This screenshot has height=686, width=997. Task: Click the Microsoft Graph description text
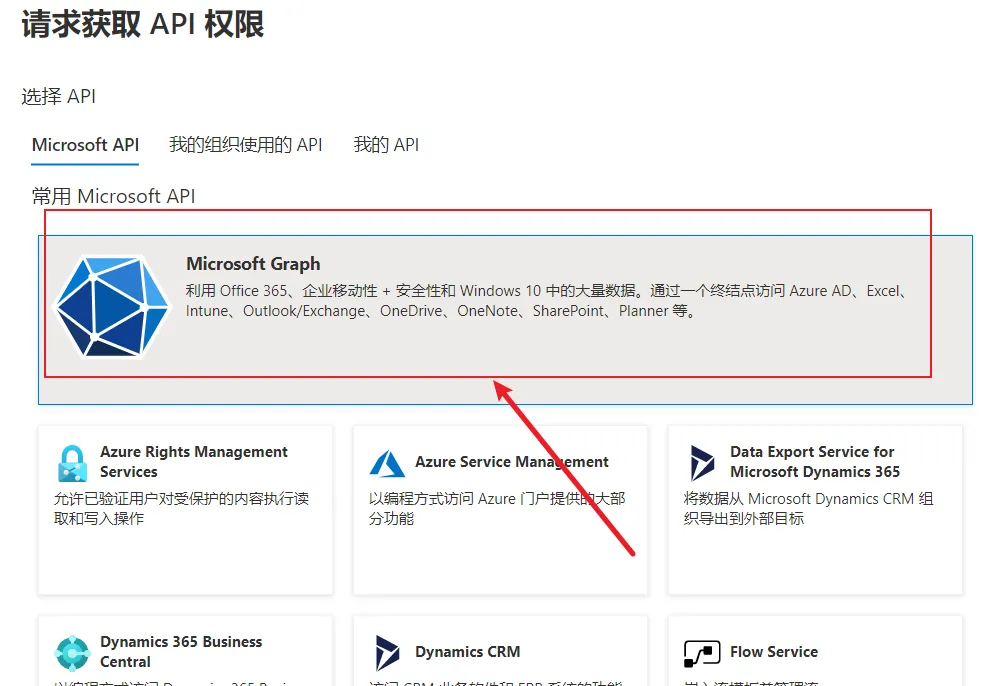click(546, 301)
